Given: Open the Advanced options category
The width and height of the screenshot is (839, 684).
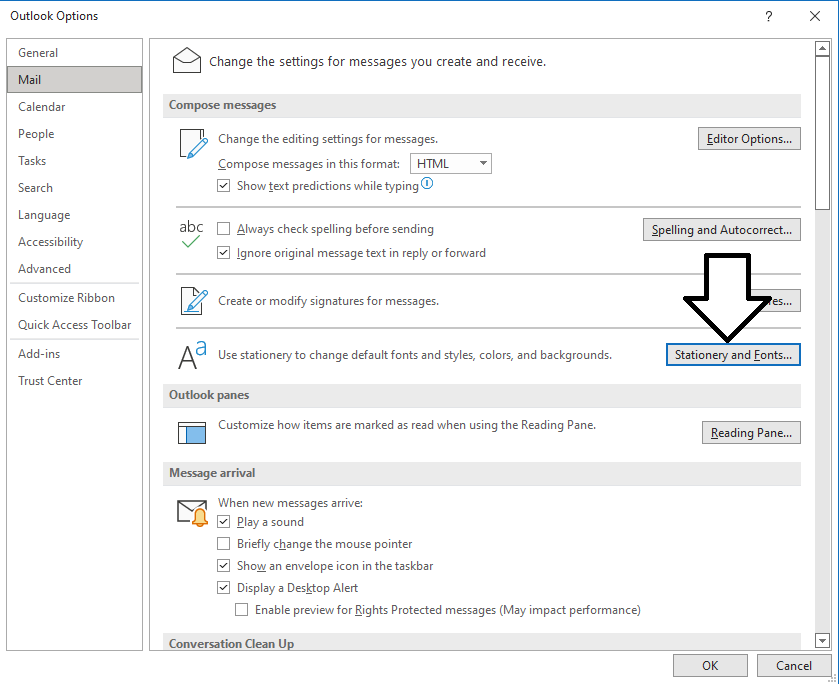Looking at the screenshot, I should pos(74,269).
